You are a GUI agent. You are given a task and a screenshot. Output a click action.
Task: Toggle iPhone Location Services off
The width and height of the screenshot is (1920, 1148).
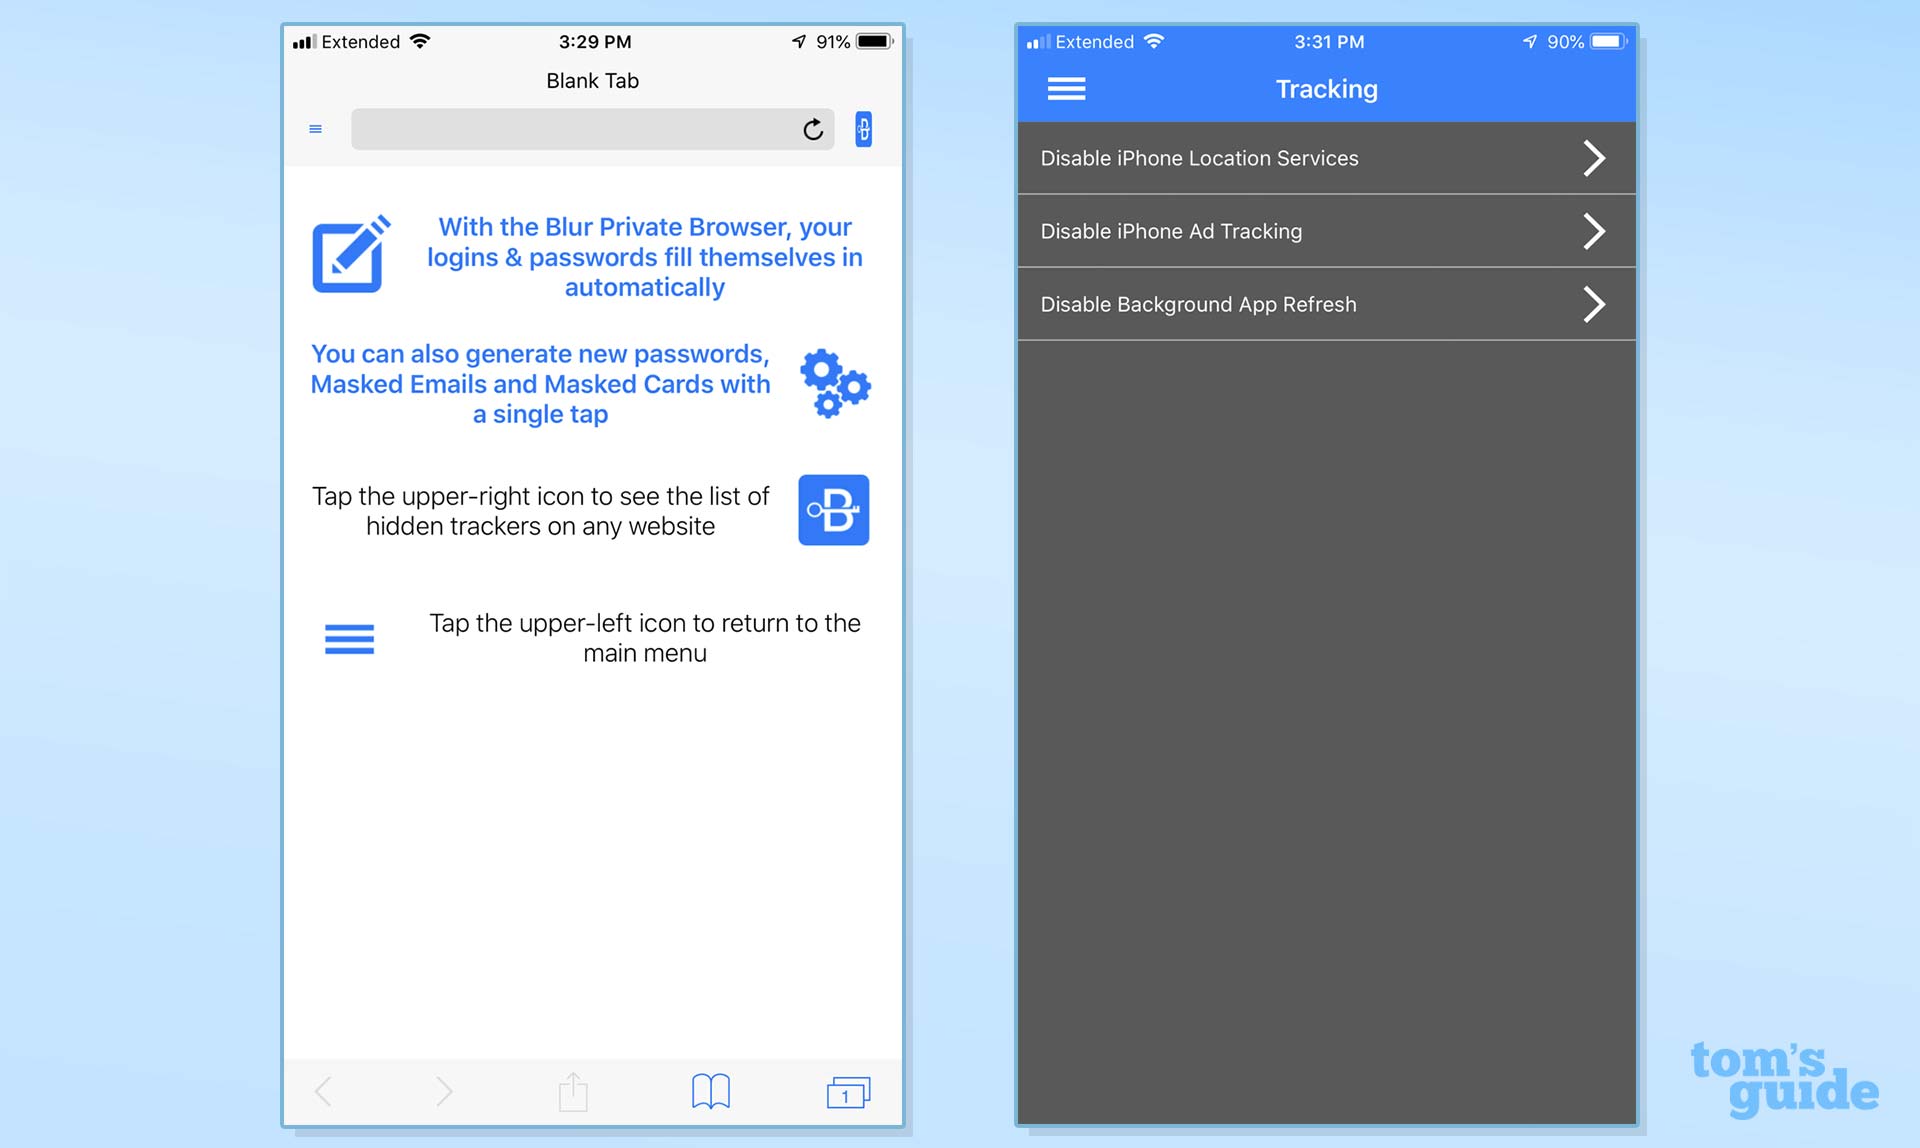coord(1327,157)
